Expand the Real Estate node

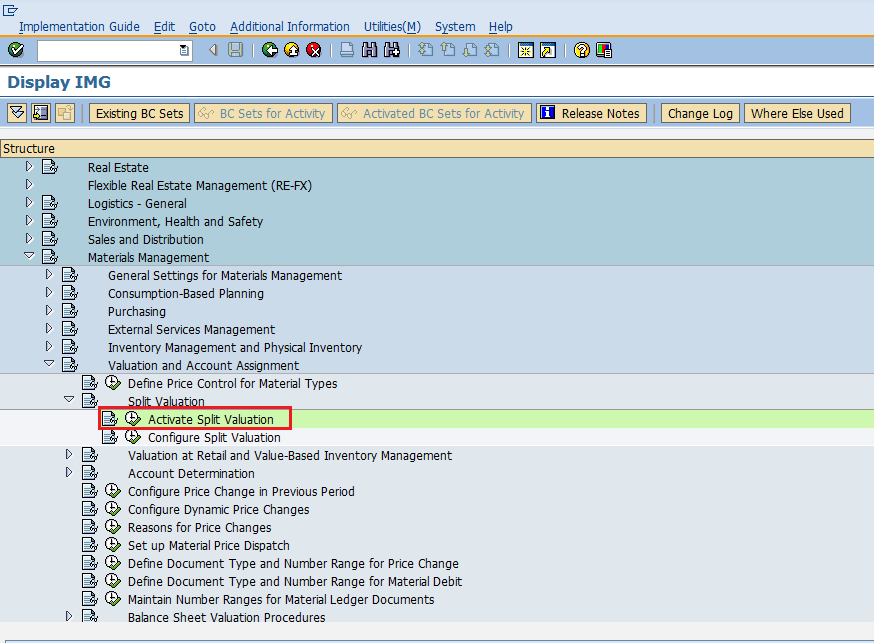tap(29, 166)
